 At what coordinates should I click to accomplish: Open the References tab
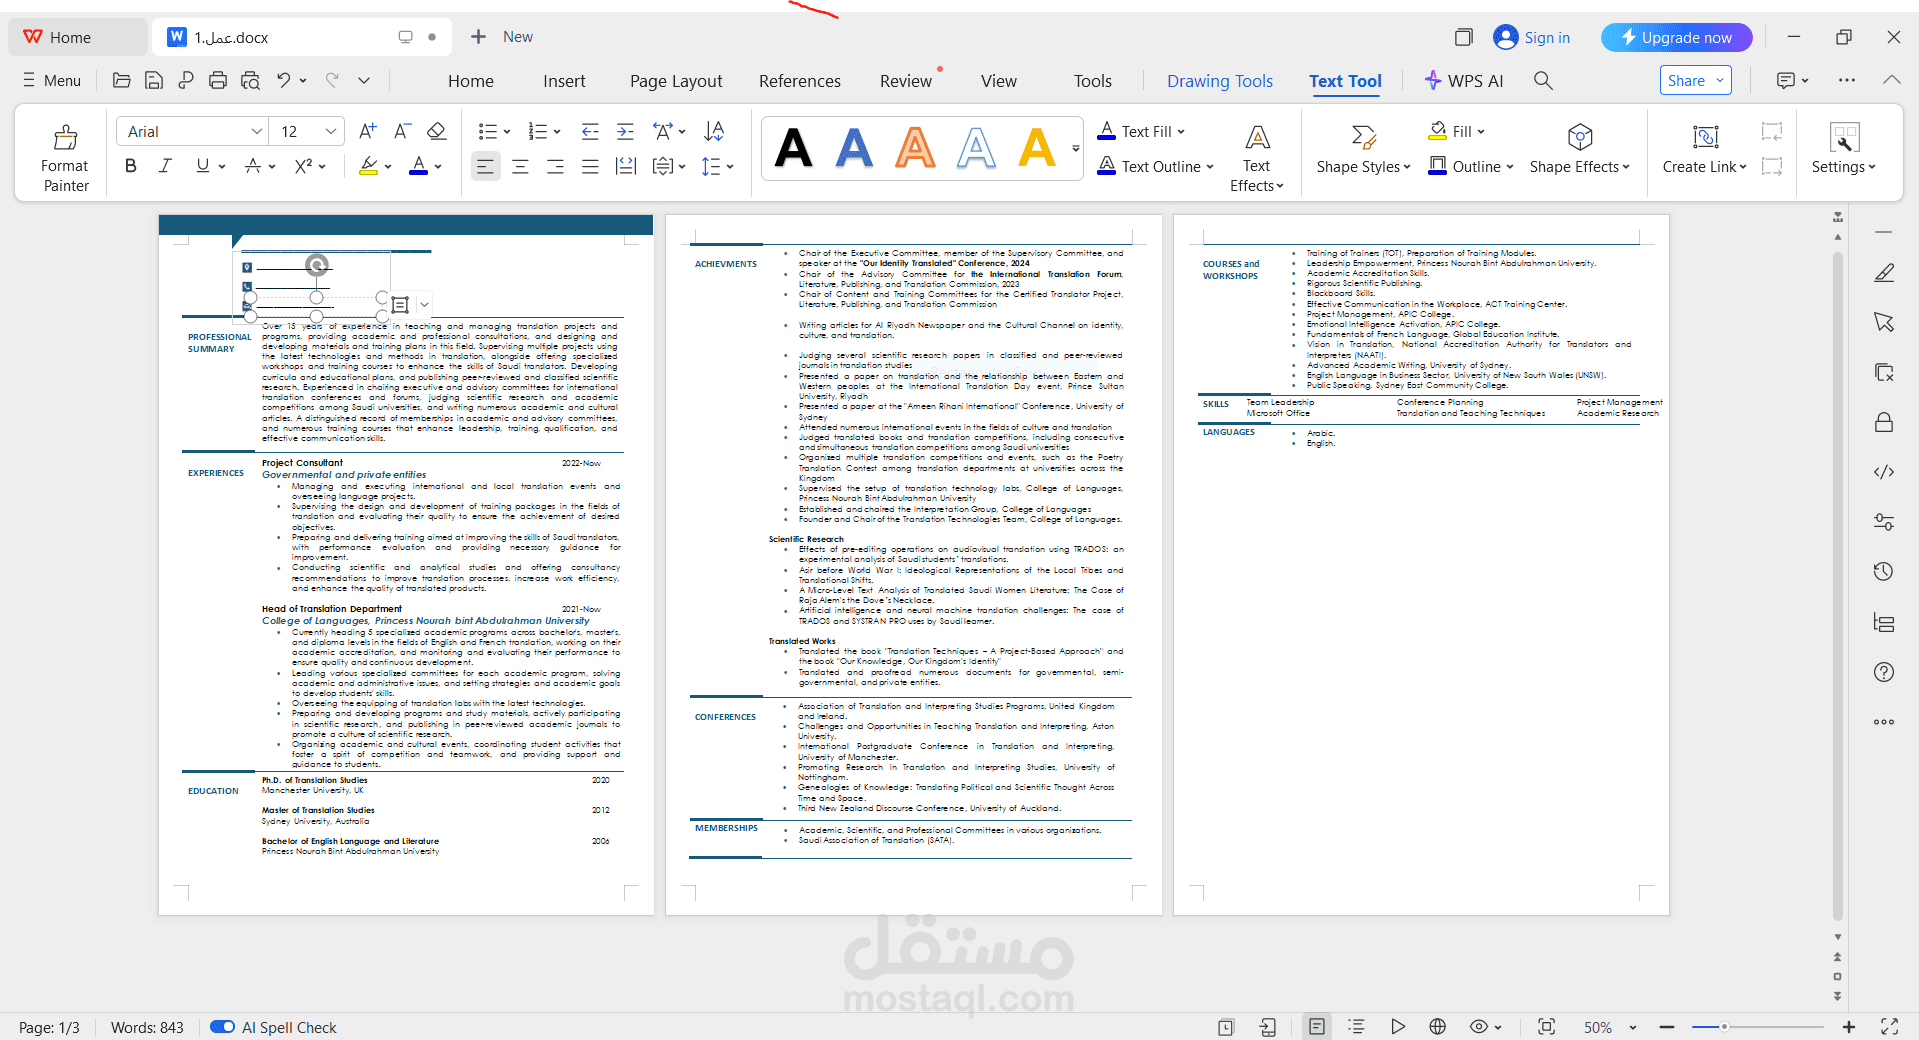coord(799,81)
